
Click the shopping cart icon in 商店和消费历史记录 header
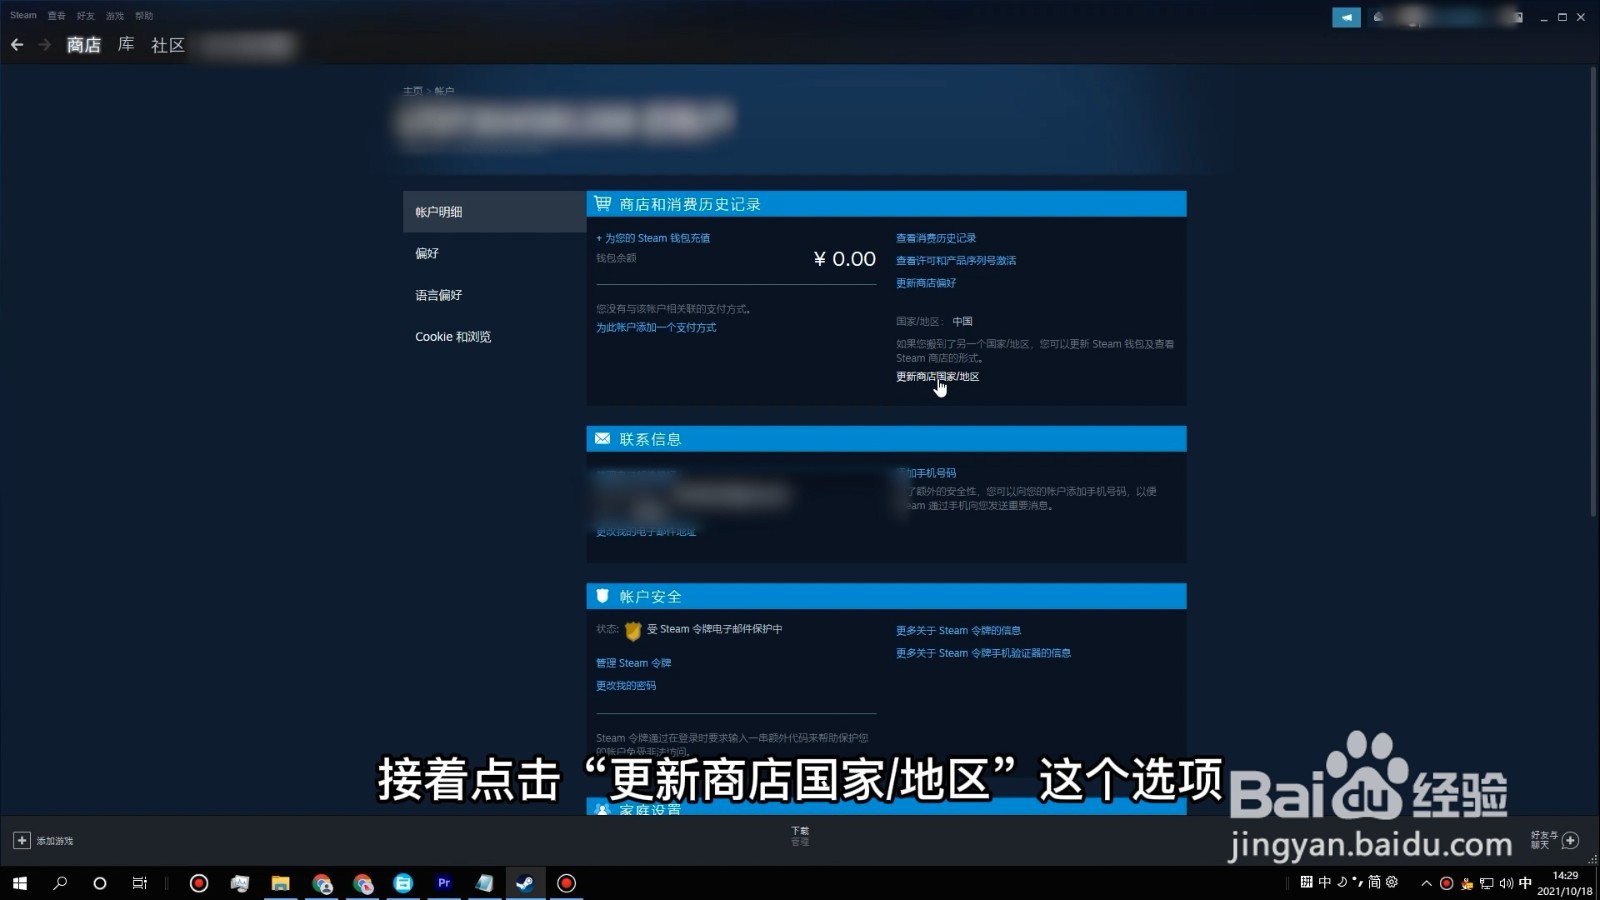[602, 204]
